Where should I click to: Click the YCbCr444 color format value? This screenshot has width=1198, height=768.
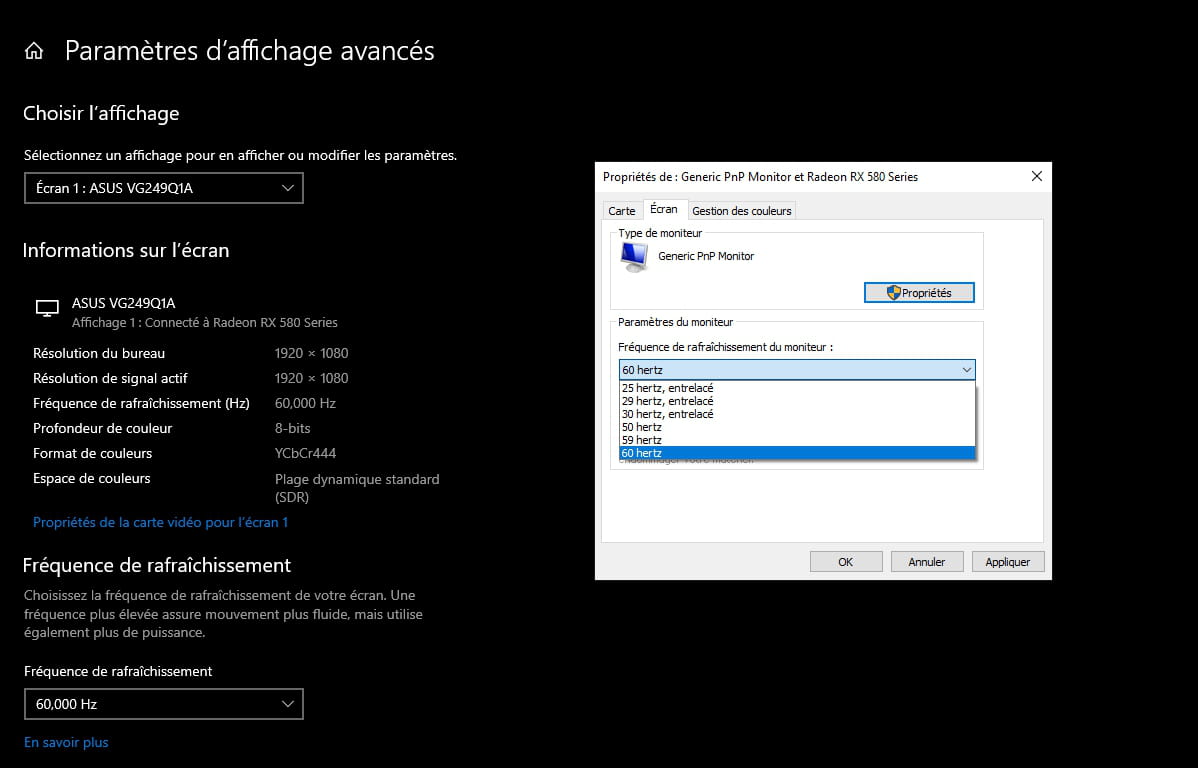click(x=305, y=454)
